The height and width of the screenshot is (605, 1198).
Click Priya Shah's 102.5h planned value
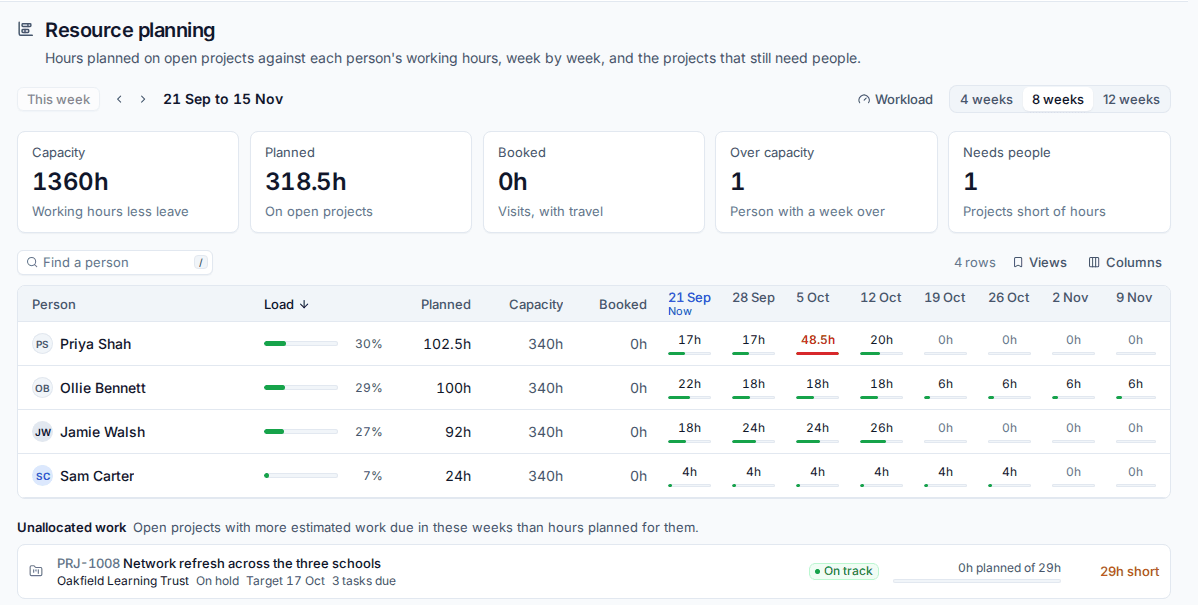[x=447, y=345]
